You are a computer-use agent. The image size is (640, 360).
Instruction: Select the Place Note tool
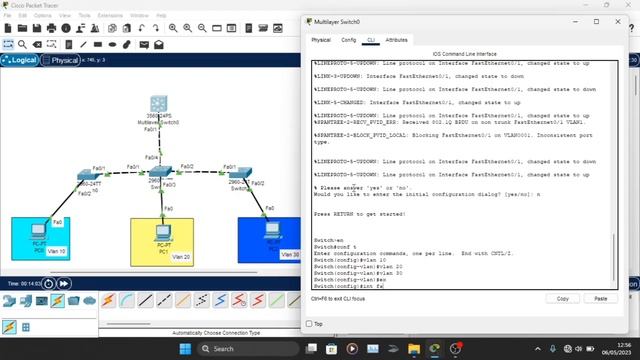coord(69,44)
